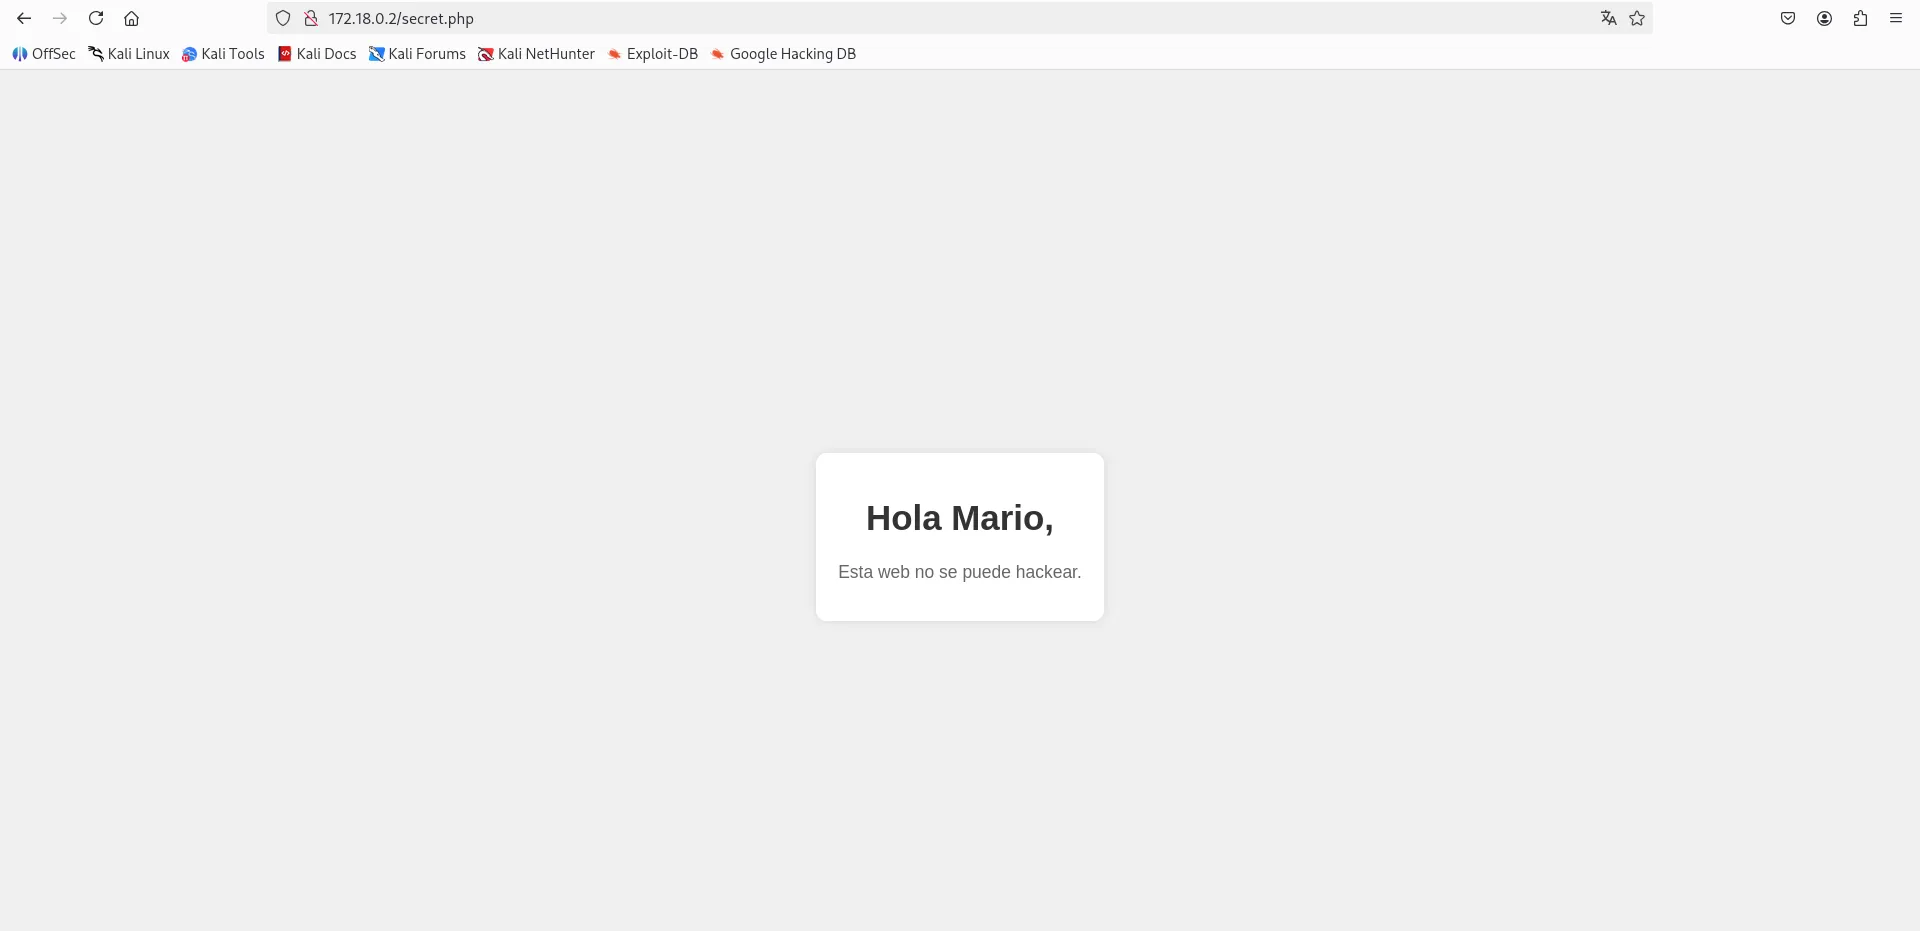
Task: Translate this page using the translate icon
Action: pyautogui.click(x=1608, y=18)
